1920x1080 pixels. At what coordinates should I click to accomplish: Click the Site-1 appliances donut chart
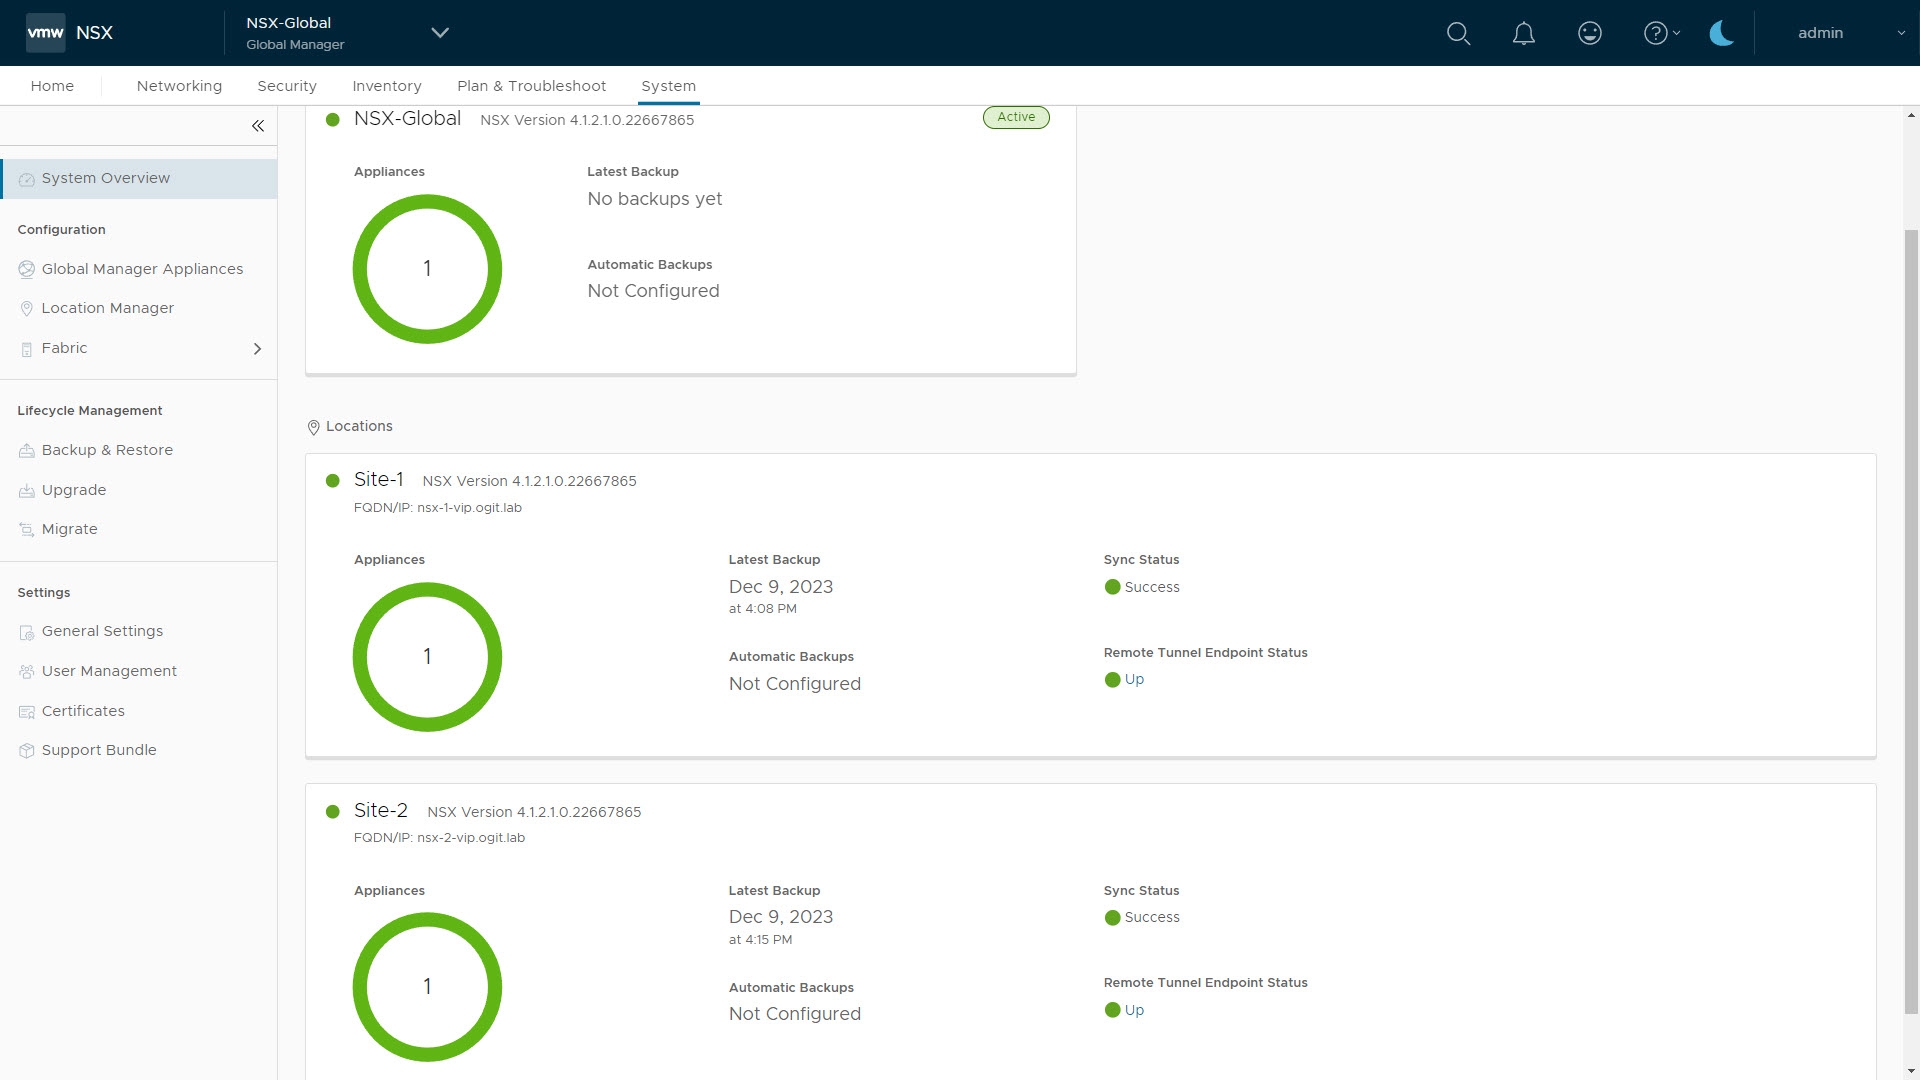[427, 657]
